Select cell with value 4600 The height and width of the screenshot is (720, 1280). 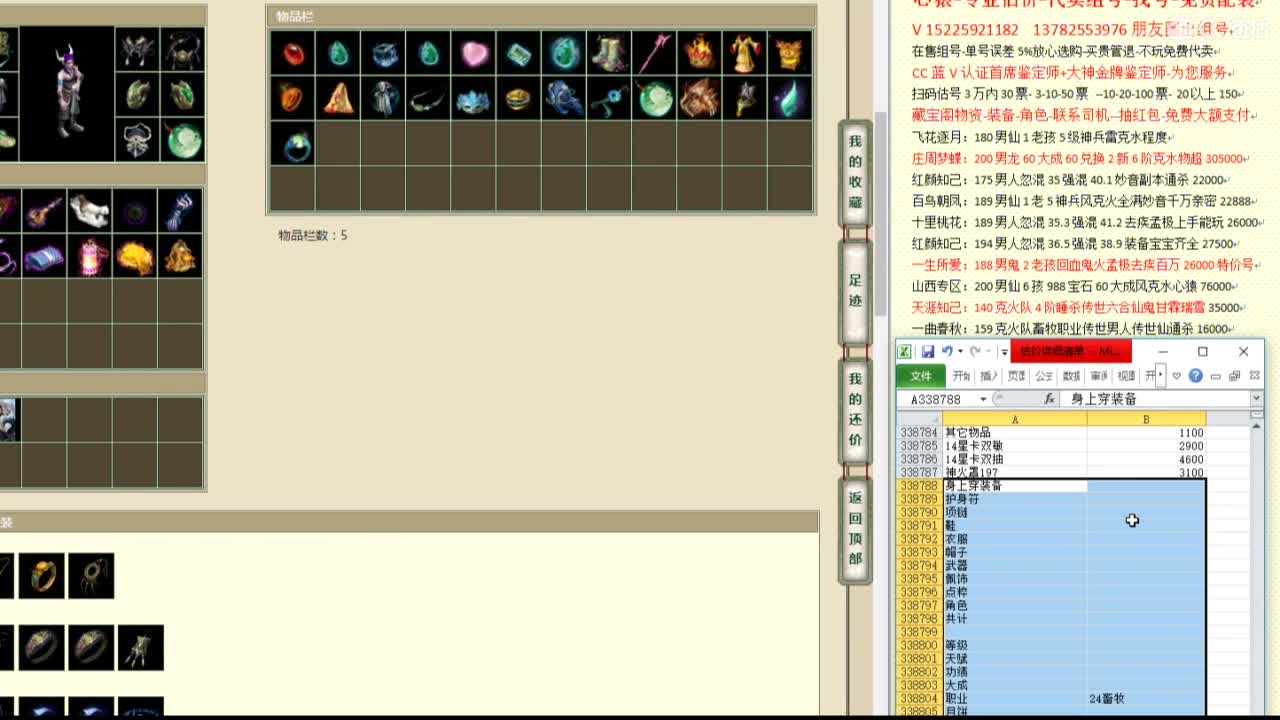point(1146,459)
